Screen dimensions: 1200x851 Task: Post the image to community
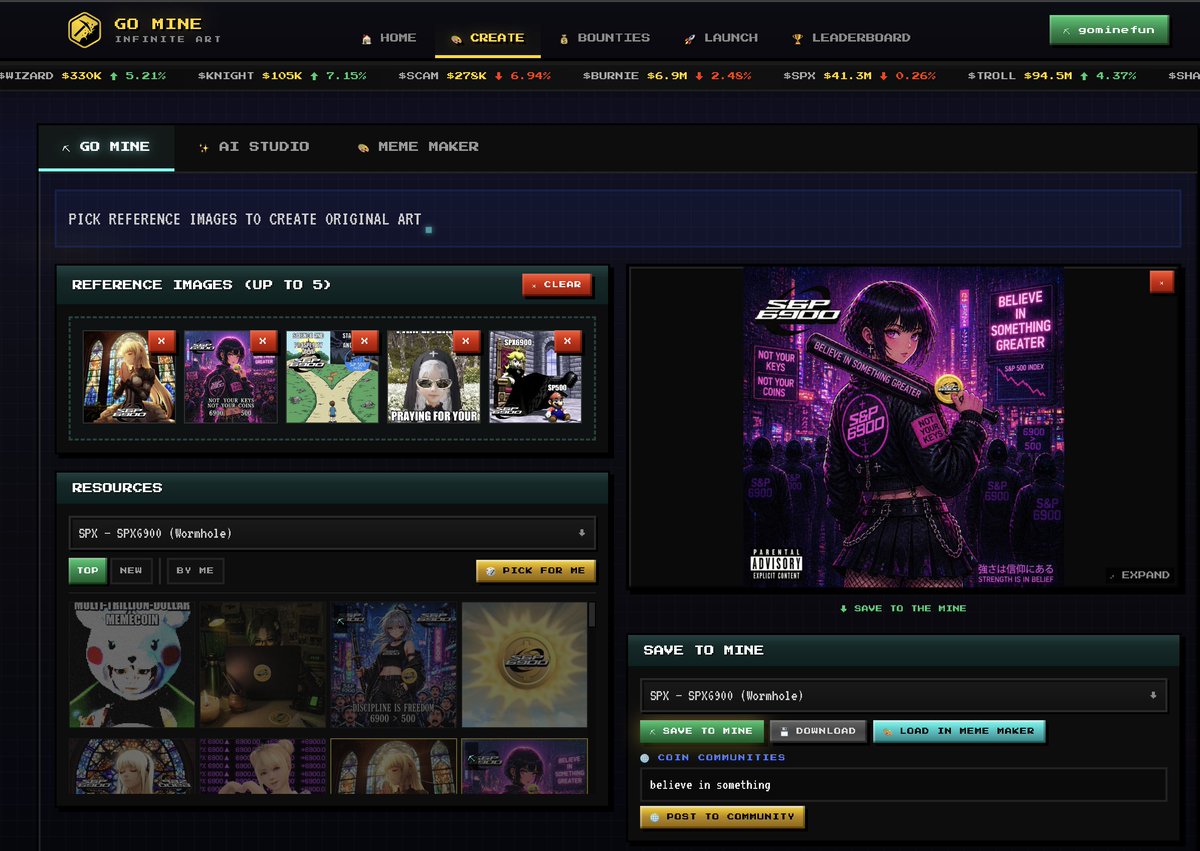[722, 817]
